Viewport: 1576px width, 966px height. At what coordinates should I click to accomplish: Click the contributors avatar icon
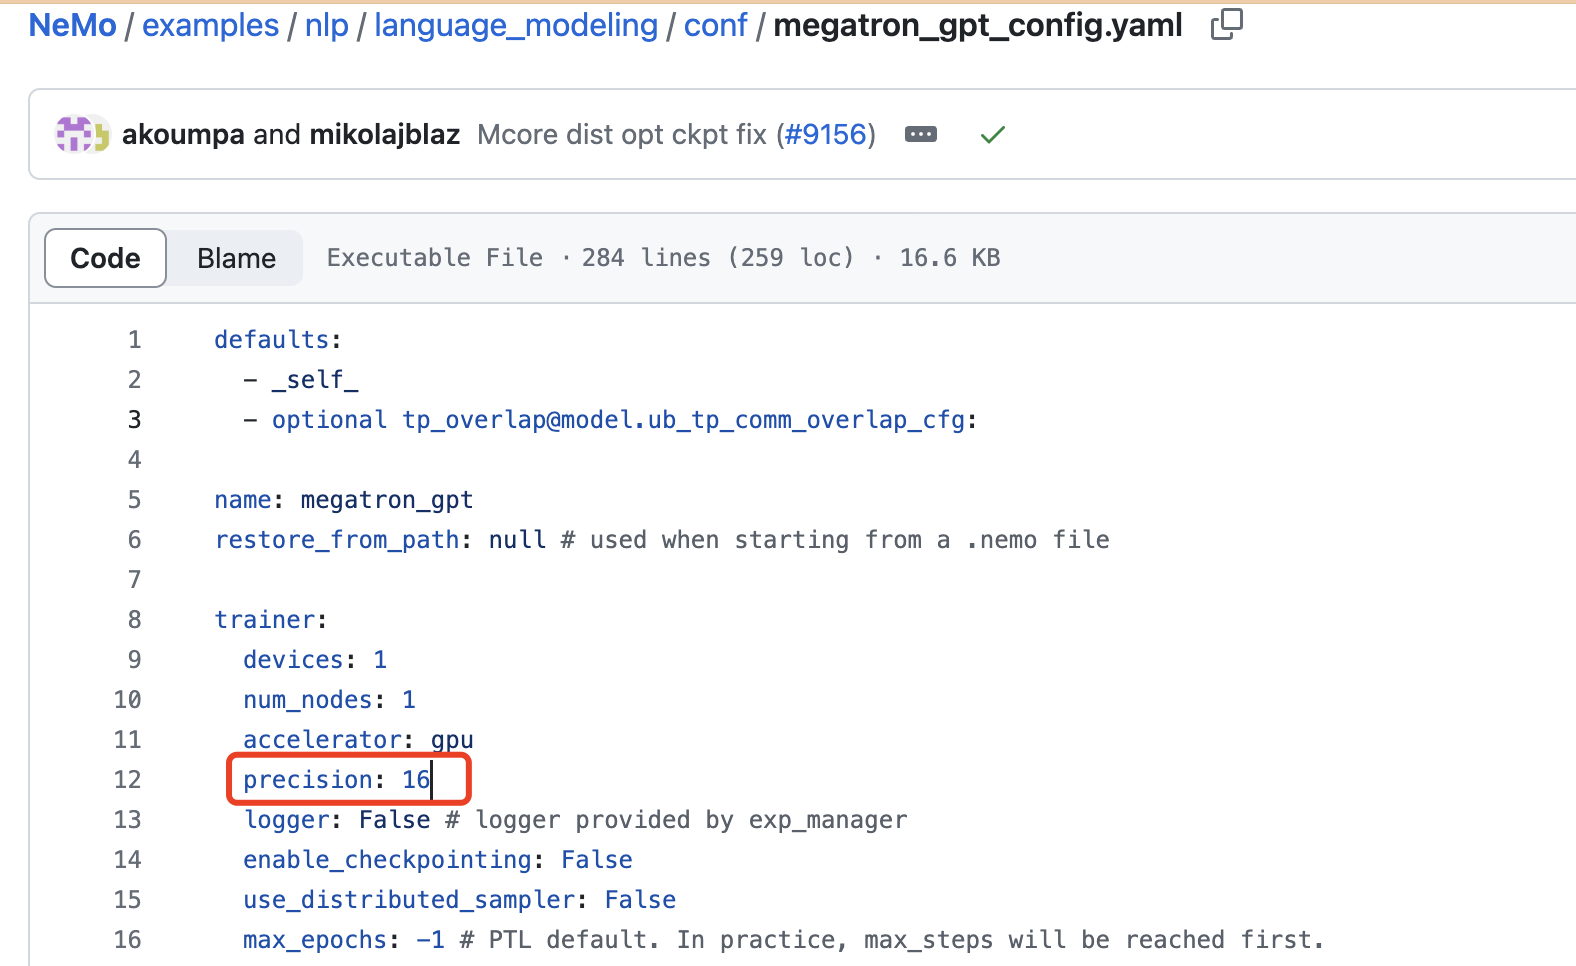82,134
